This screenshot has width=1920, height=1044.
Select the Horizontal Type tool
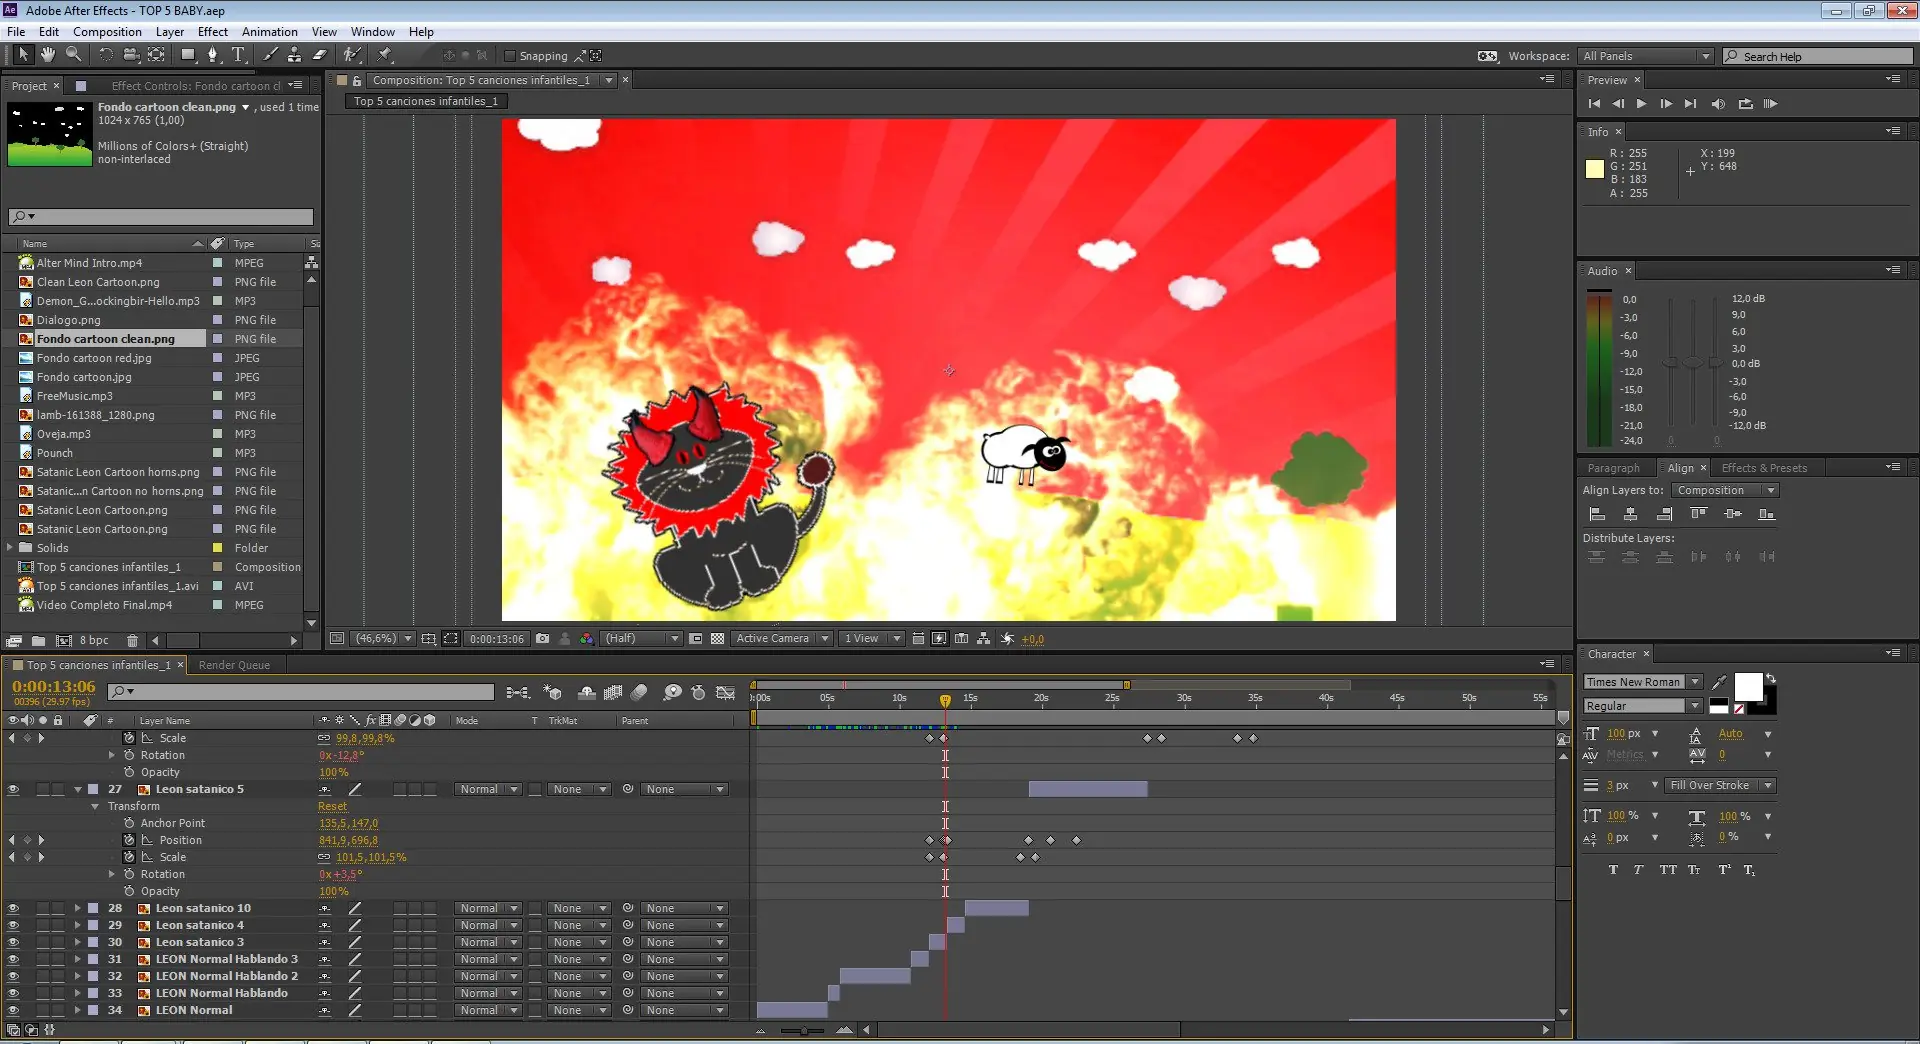tap(238, 55)
